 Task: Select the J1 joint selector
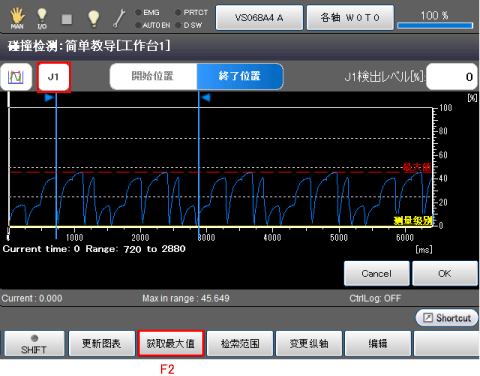pos(53,77)
